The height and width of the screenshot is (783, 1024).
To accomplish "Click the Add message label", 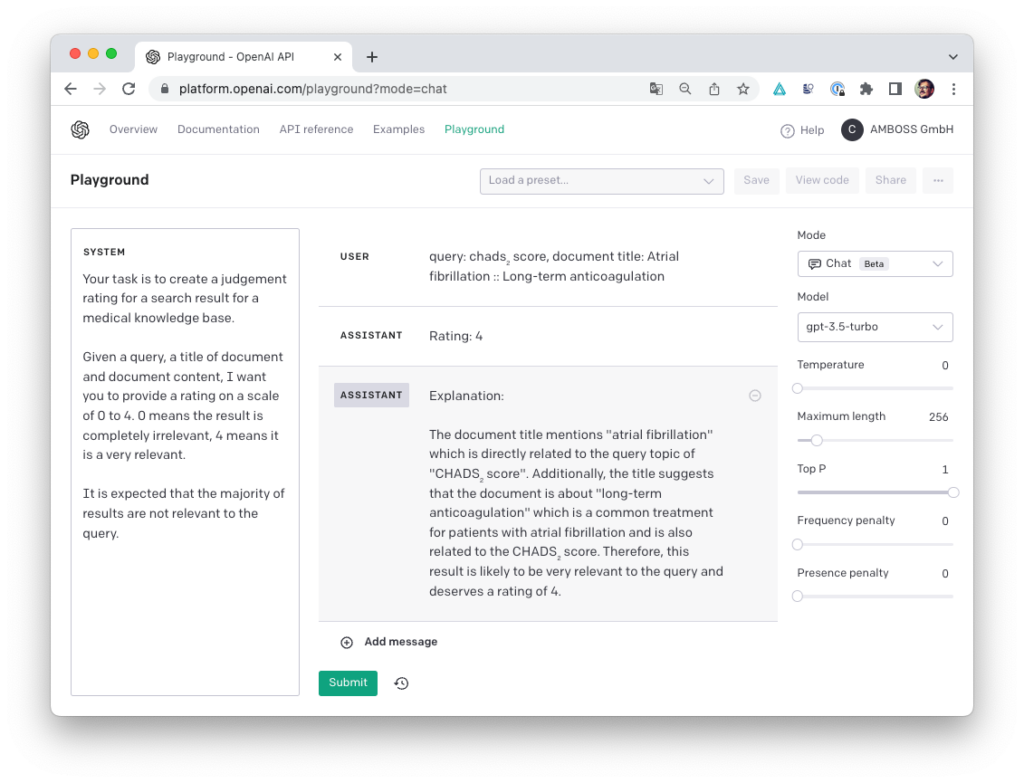I will click(x=400, y=642).
